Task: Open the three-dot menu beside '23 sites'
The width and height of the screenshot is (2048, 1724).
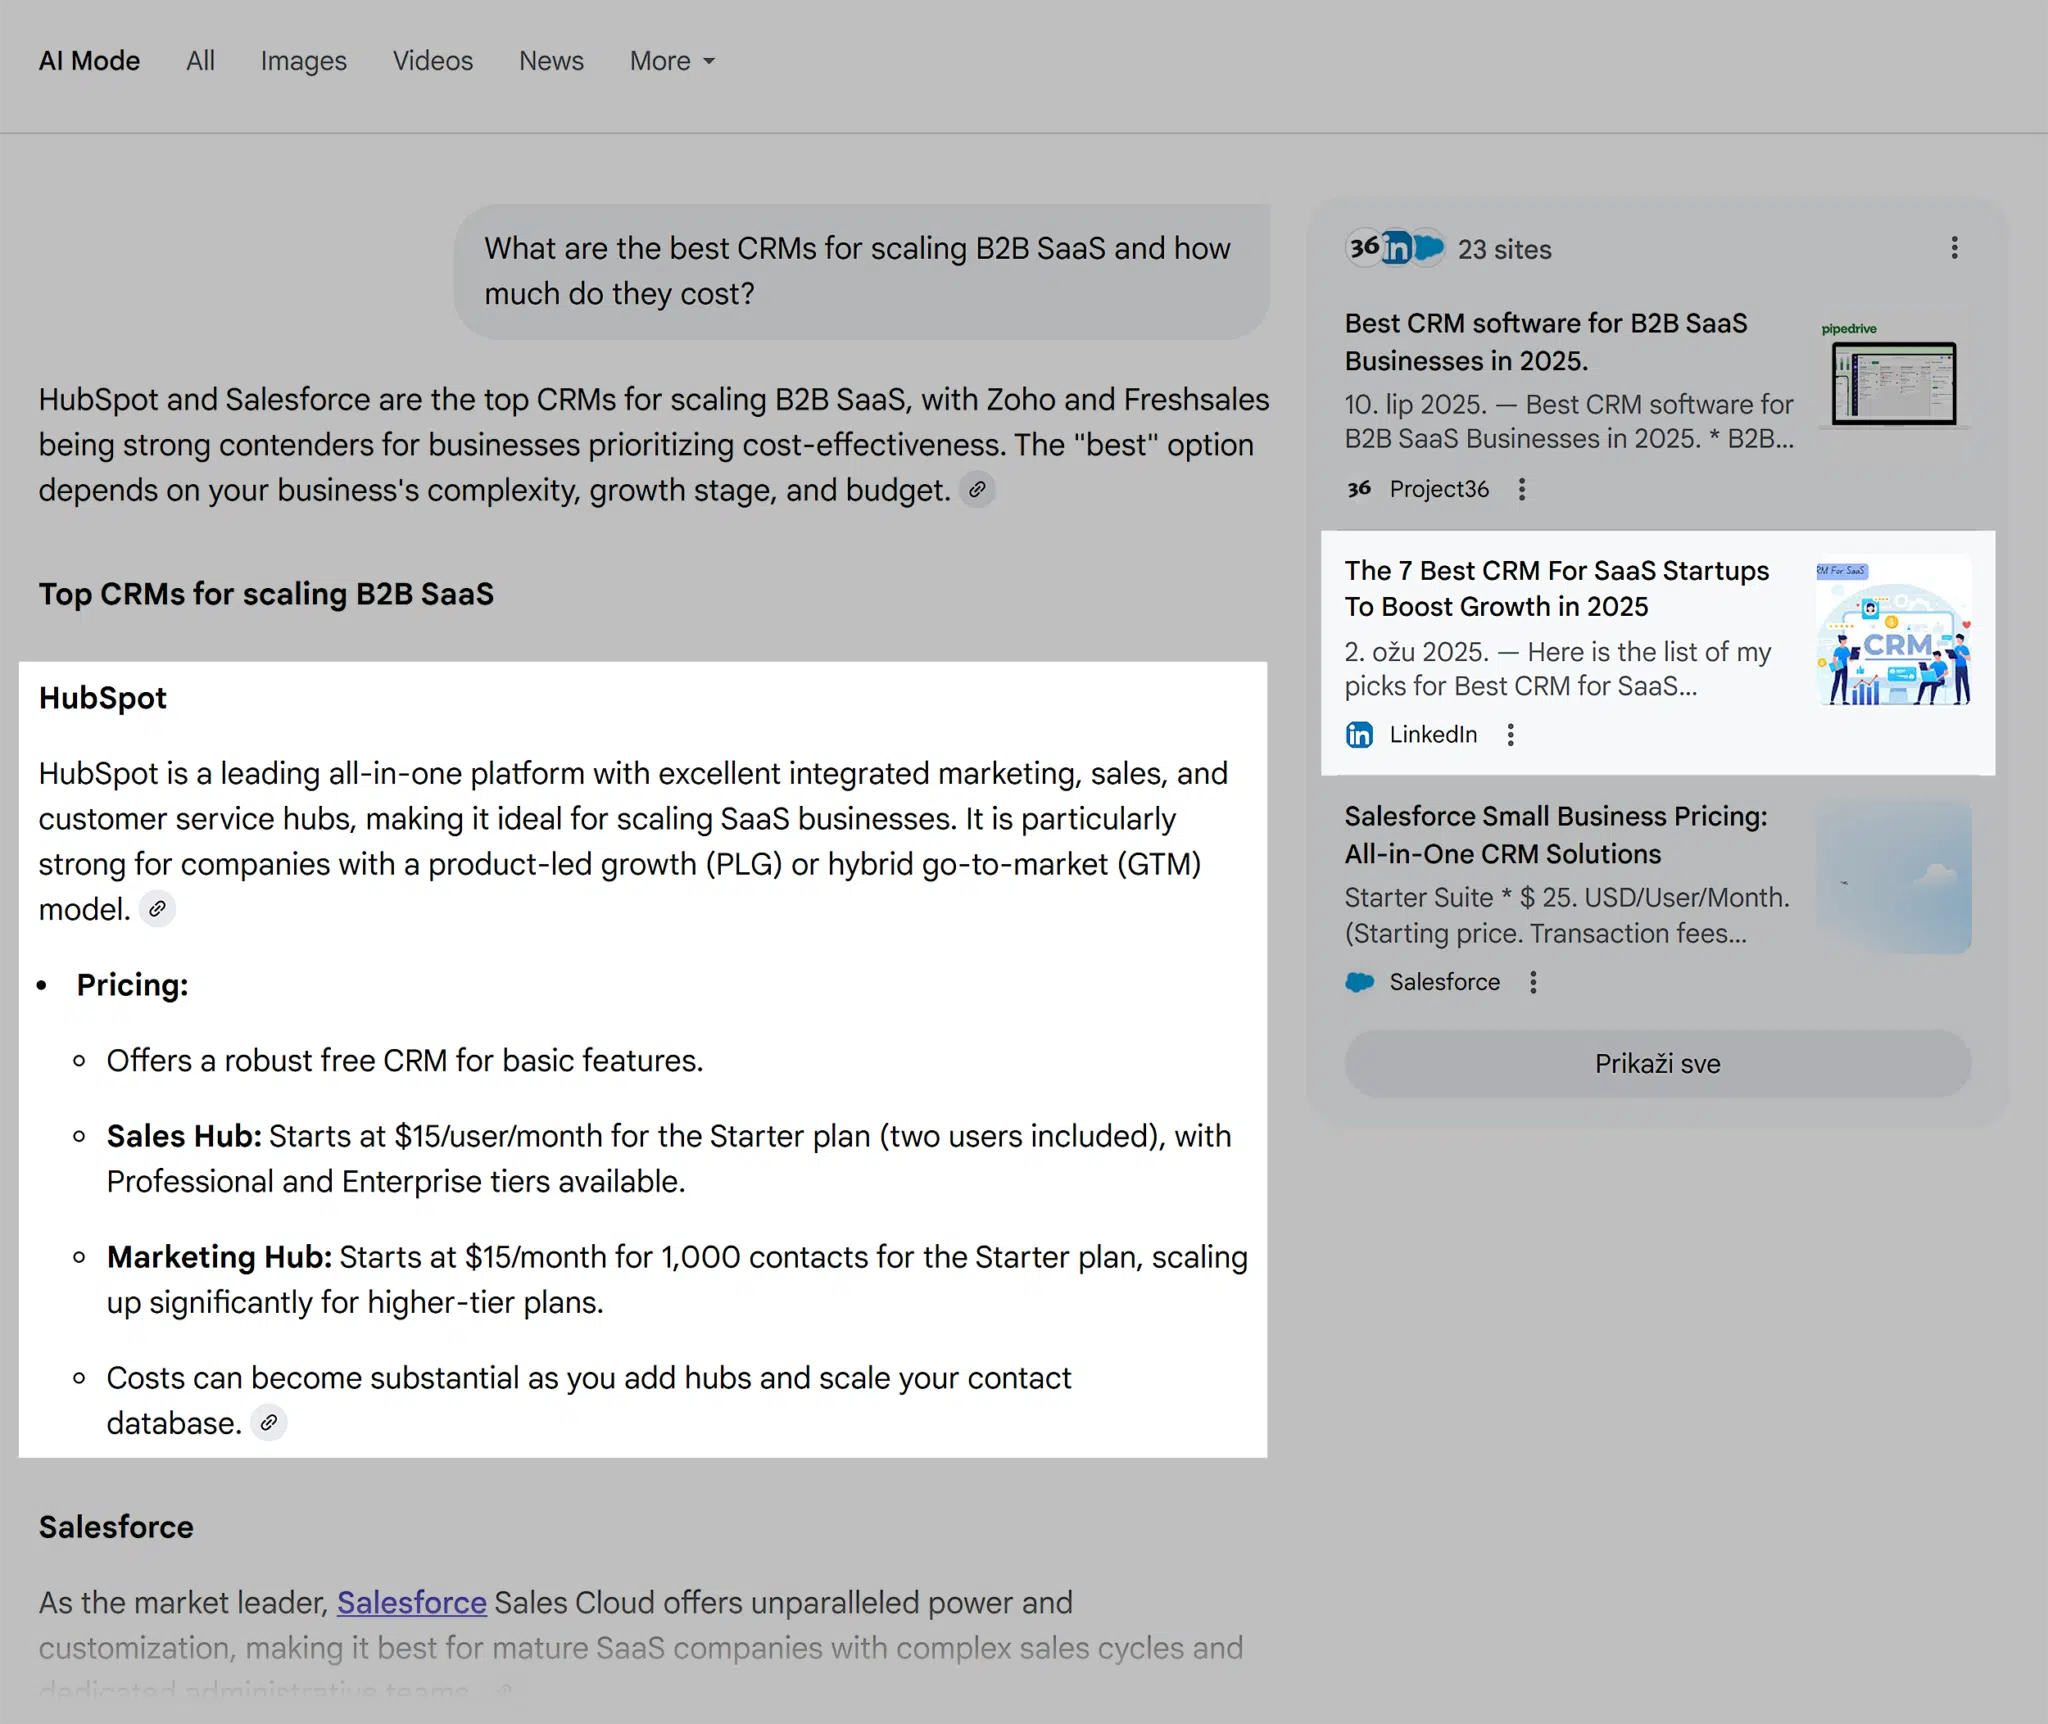Action: click(1954, 248)
